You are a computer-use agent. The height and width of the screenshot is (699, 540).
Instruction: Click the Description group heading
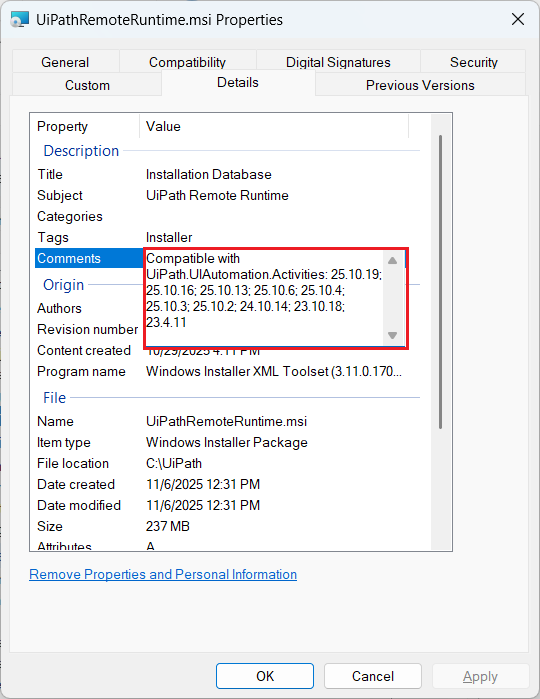coord(81,150)
